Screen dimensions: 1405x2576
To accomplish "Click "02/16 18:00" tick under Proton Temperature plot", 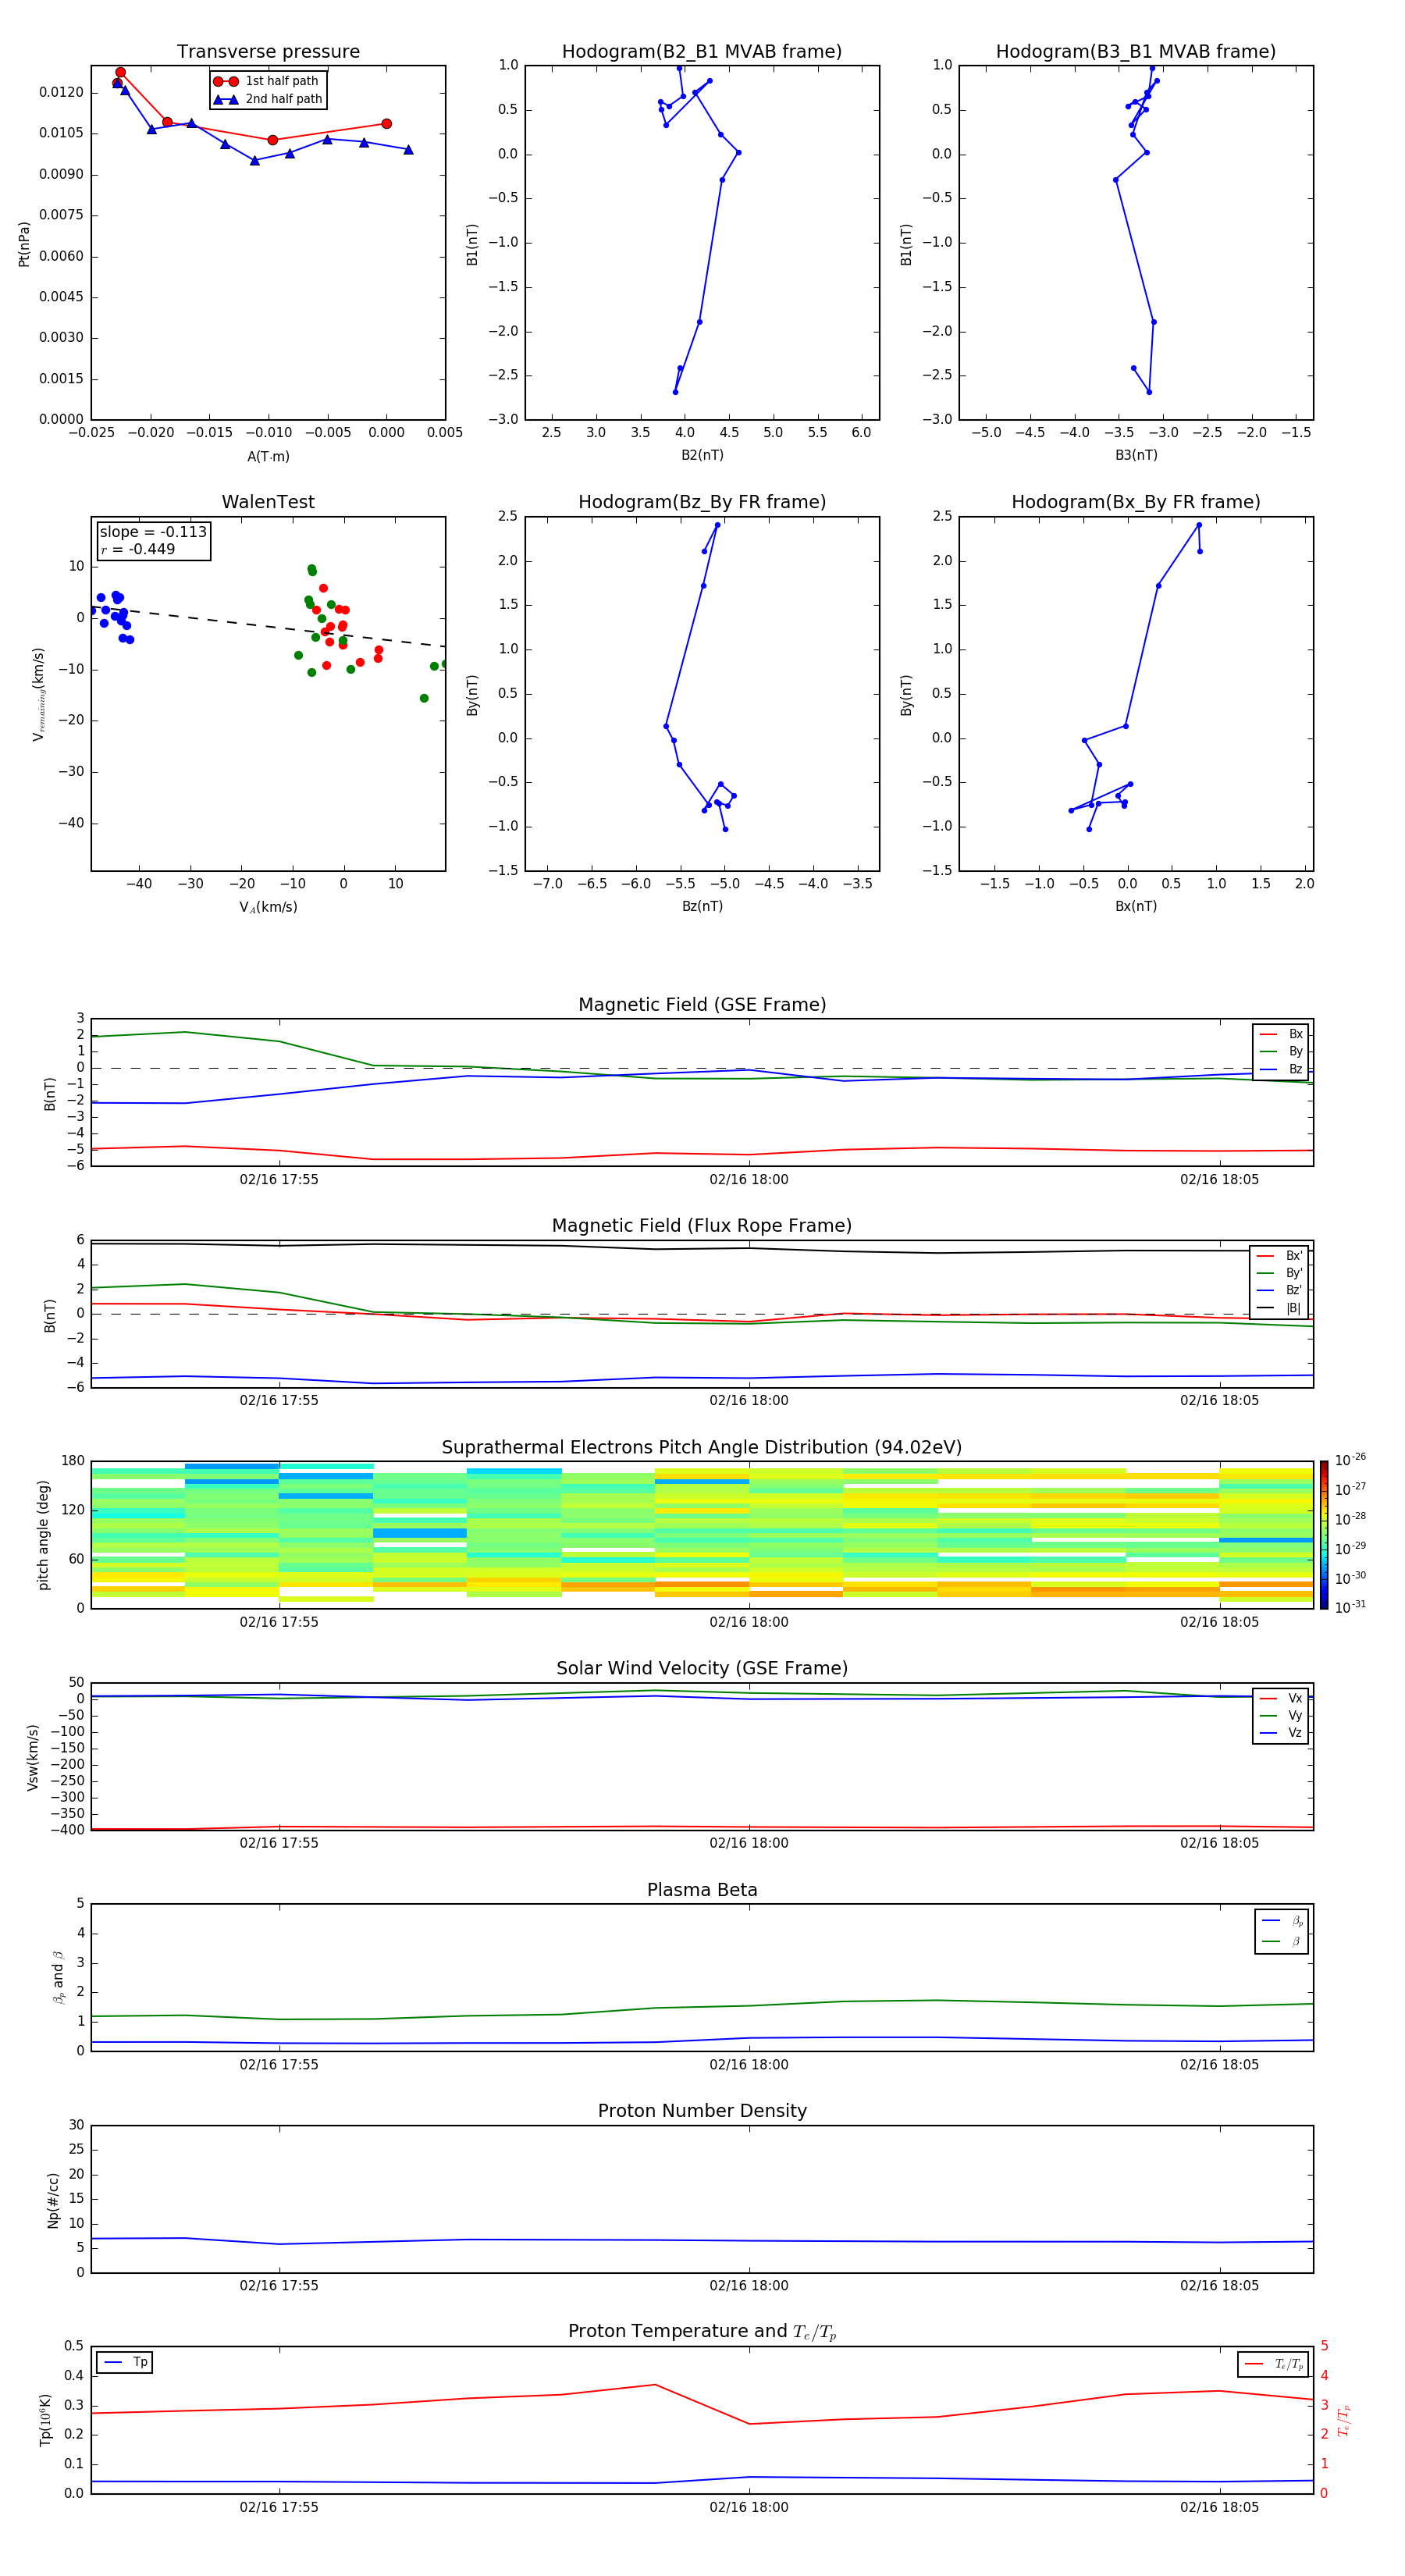I will pyautogui.click(x=749, y=2507).
